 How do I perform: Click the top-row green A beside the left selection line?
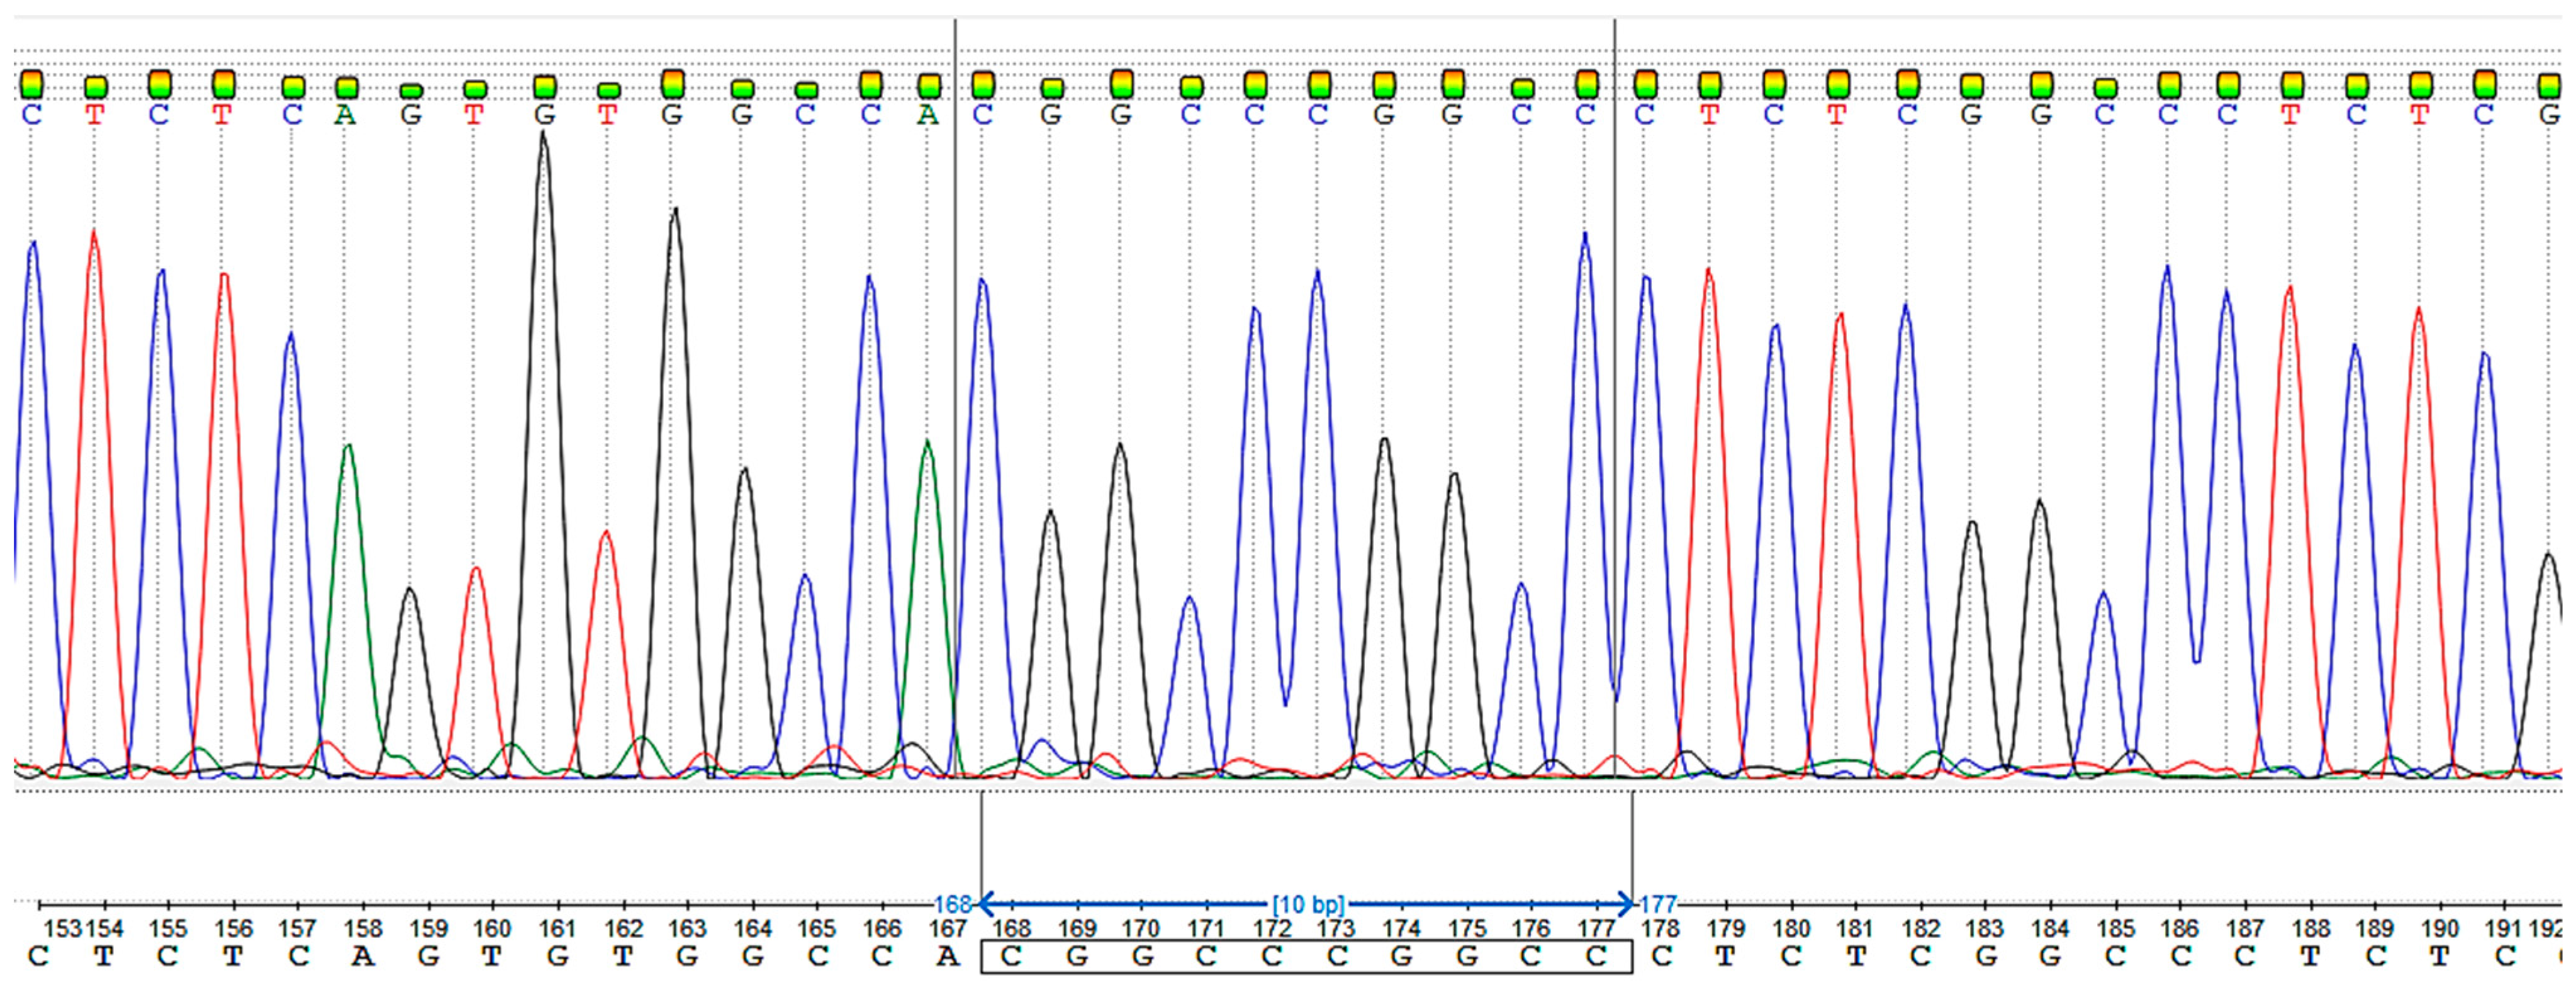928,115
